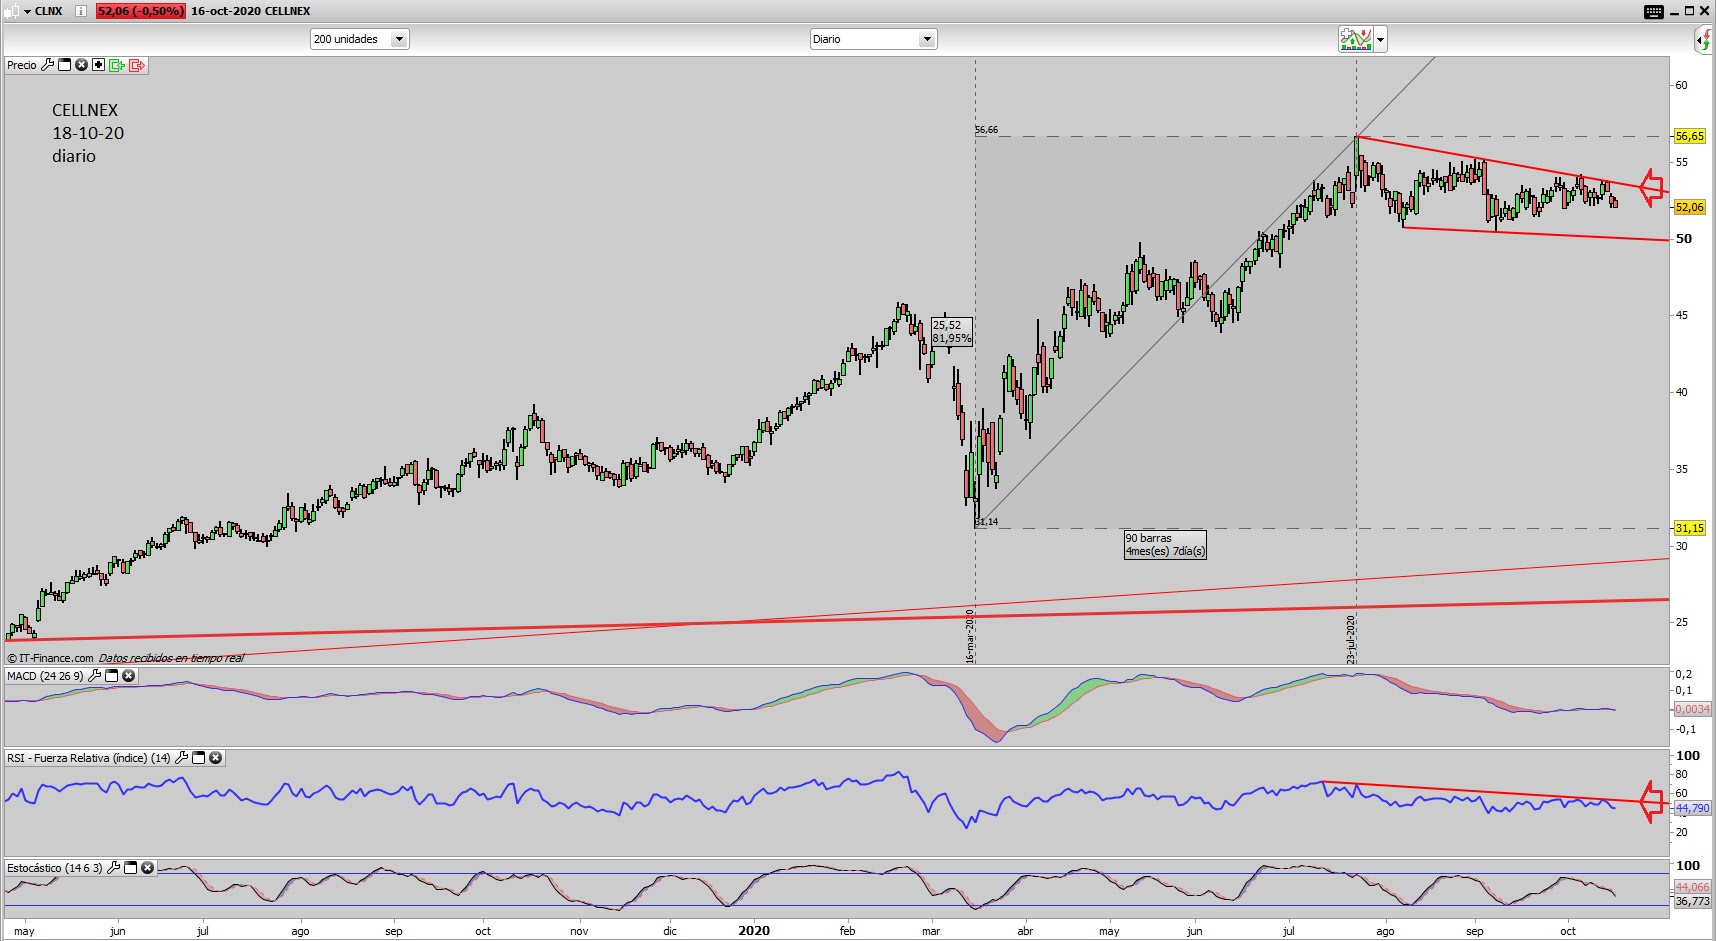
Task: Close the MACD indicator panel
Action: click(128, 676)
